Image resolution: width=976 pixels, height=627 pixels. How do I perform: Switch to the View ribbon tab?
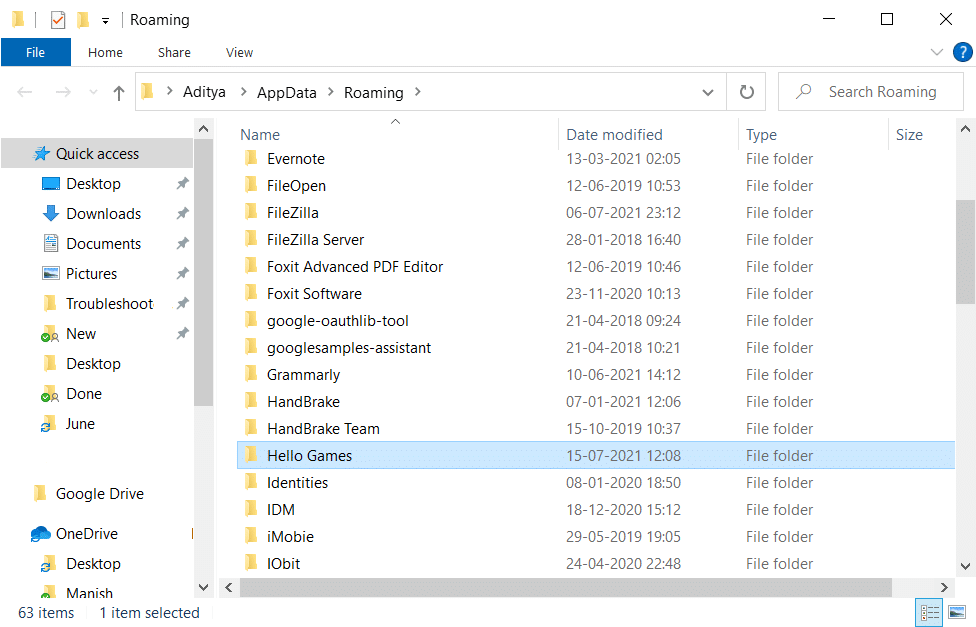[239, 52]
